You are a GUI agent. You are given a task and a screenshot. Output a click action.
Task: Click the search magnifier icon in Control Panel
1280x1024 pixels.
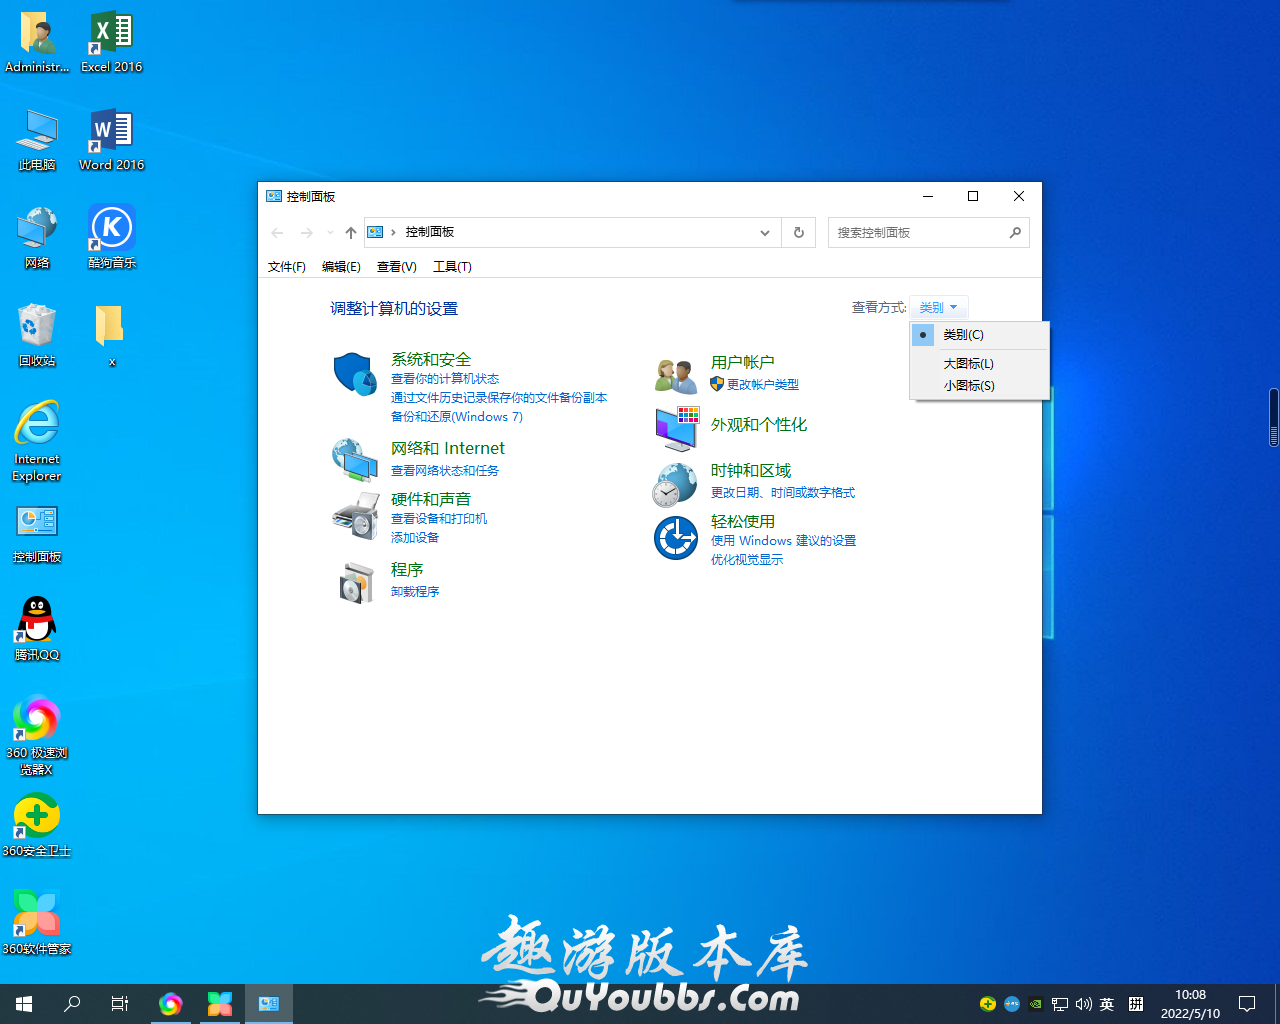[x=1015, y=232]
